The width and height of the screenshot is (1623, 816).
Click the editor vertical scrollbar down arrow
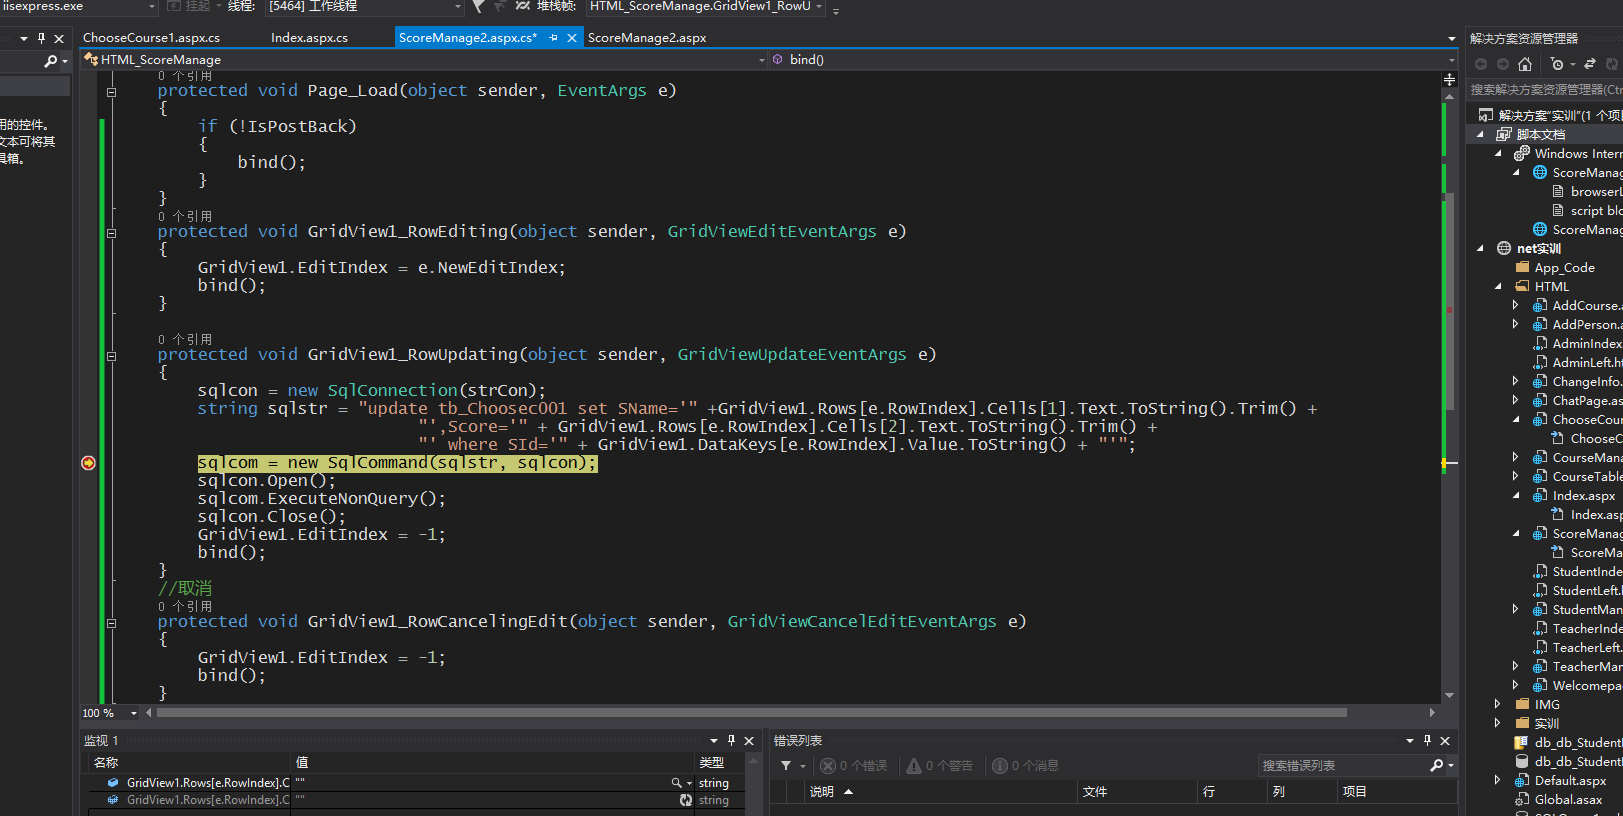pyautogui.click(x=1449, y=696)
